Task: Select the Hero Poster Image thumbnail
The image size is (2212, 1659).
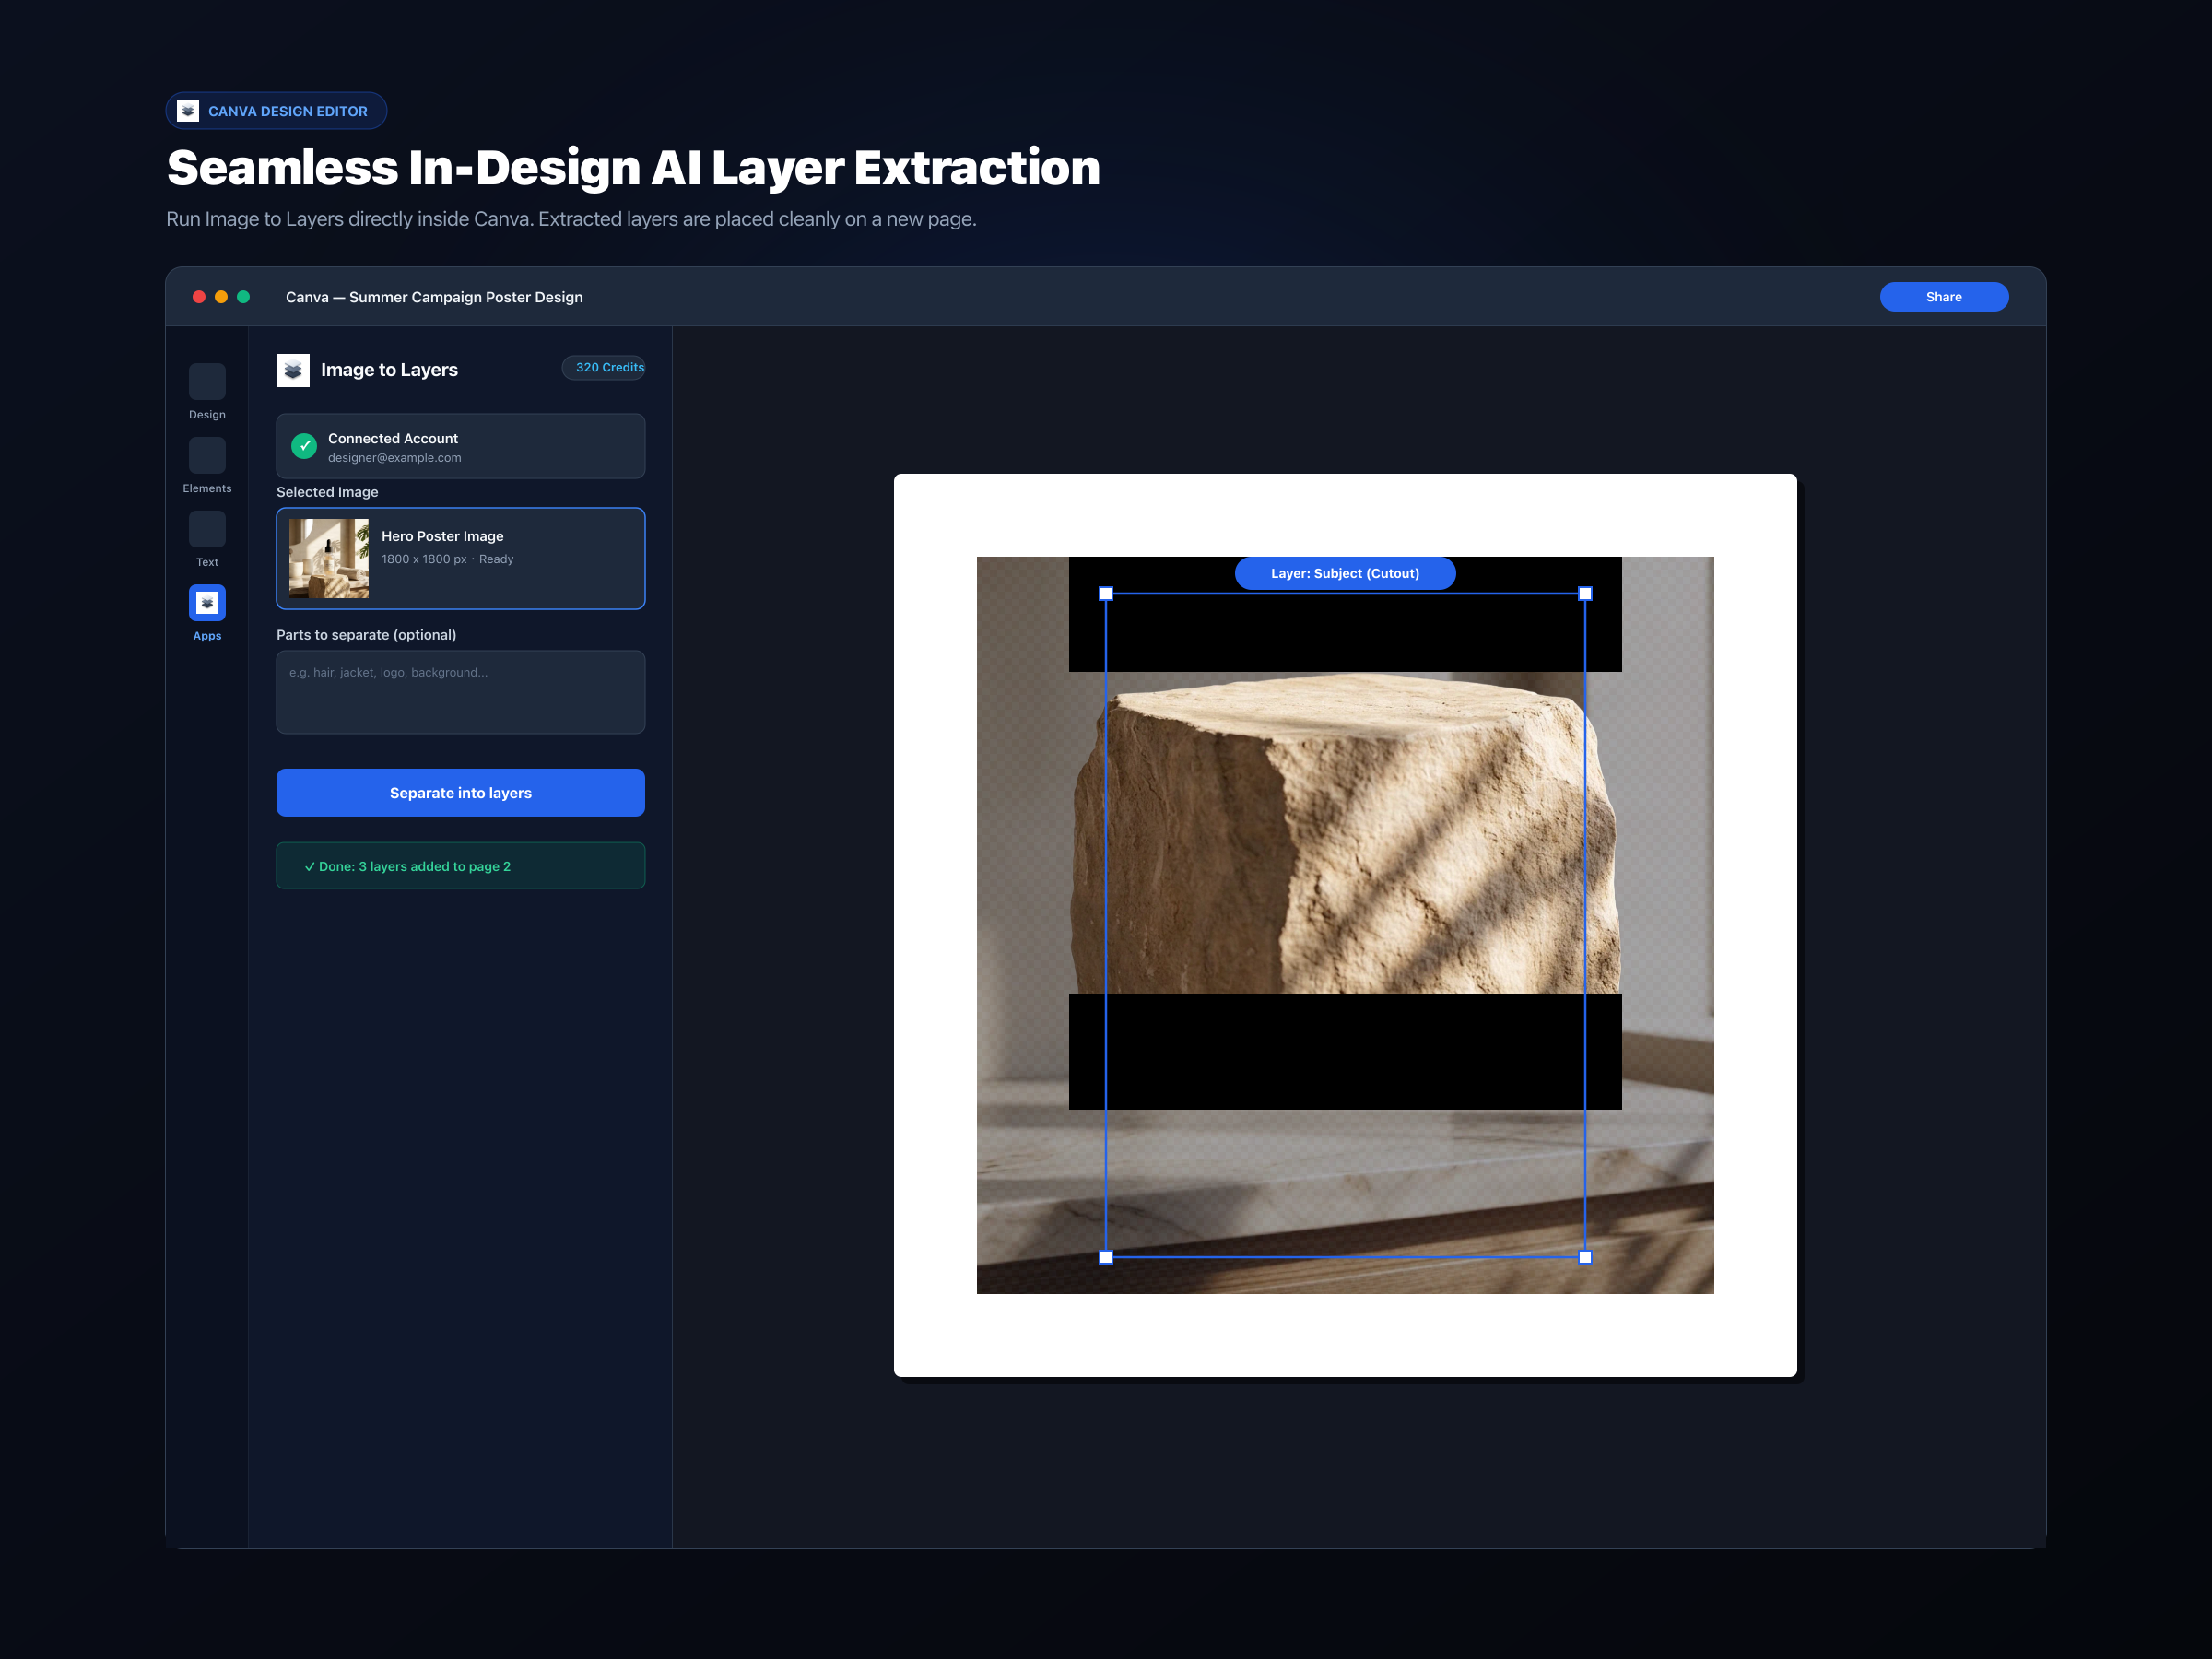Action: pyautogui.click(x=329, y=558)
